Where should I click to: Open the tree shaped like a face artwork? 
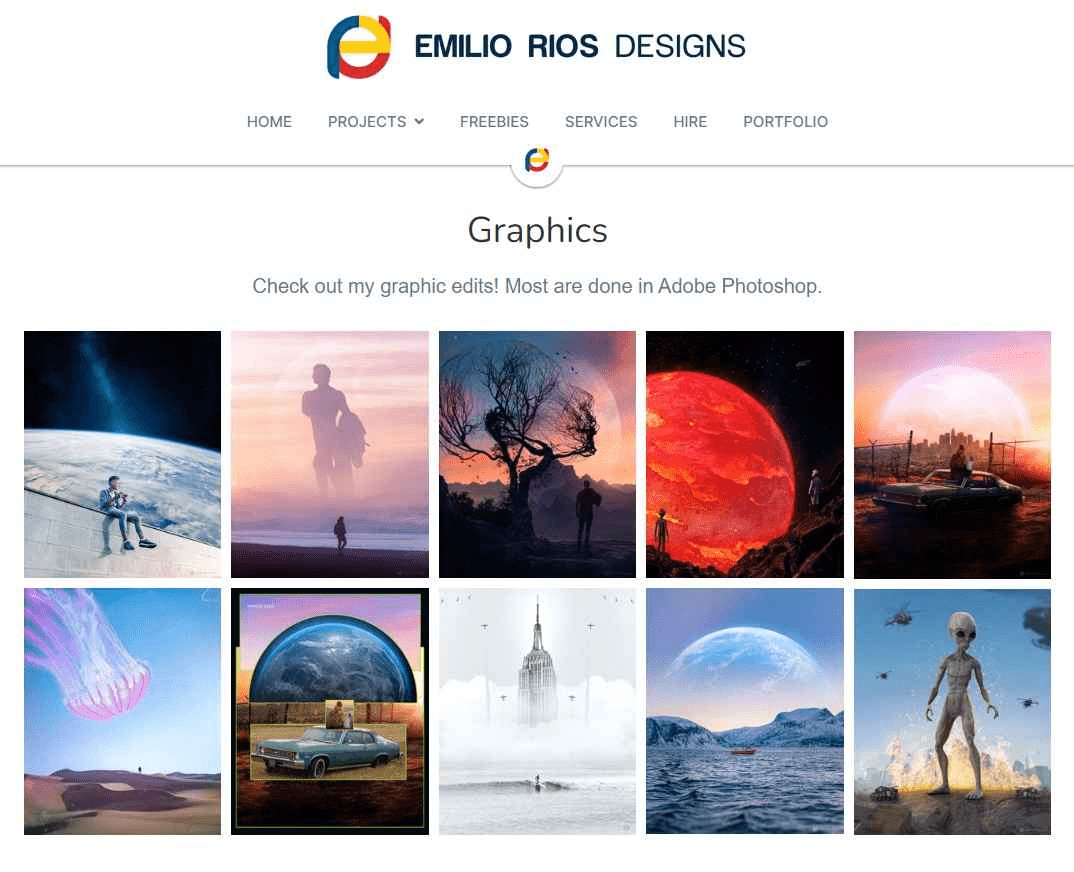[537, 454]
